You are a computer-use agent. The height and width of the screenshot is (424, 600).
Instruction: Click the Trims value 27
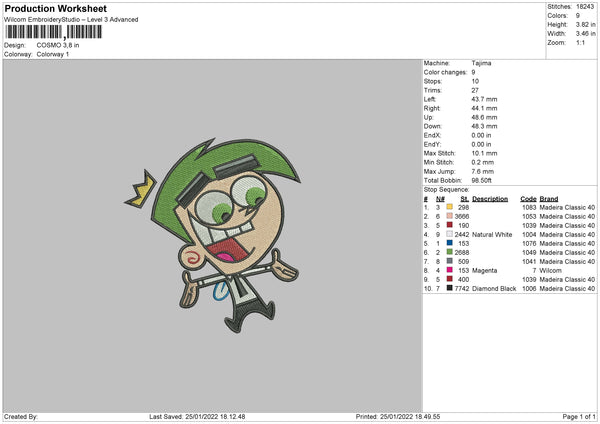pyautogui.click(x=475, y=90)
